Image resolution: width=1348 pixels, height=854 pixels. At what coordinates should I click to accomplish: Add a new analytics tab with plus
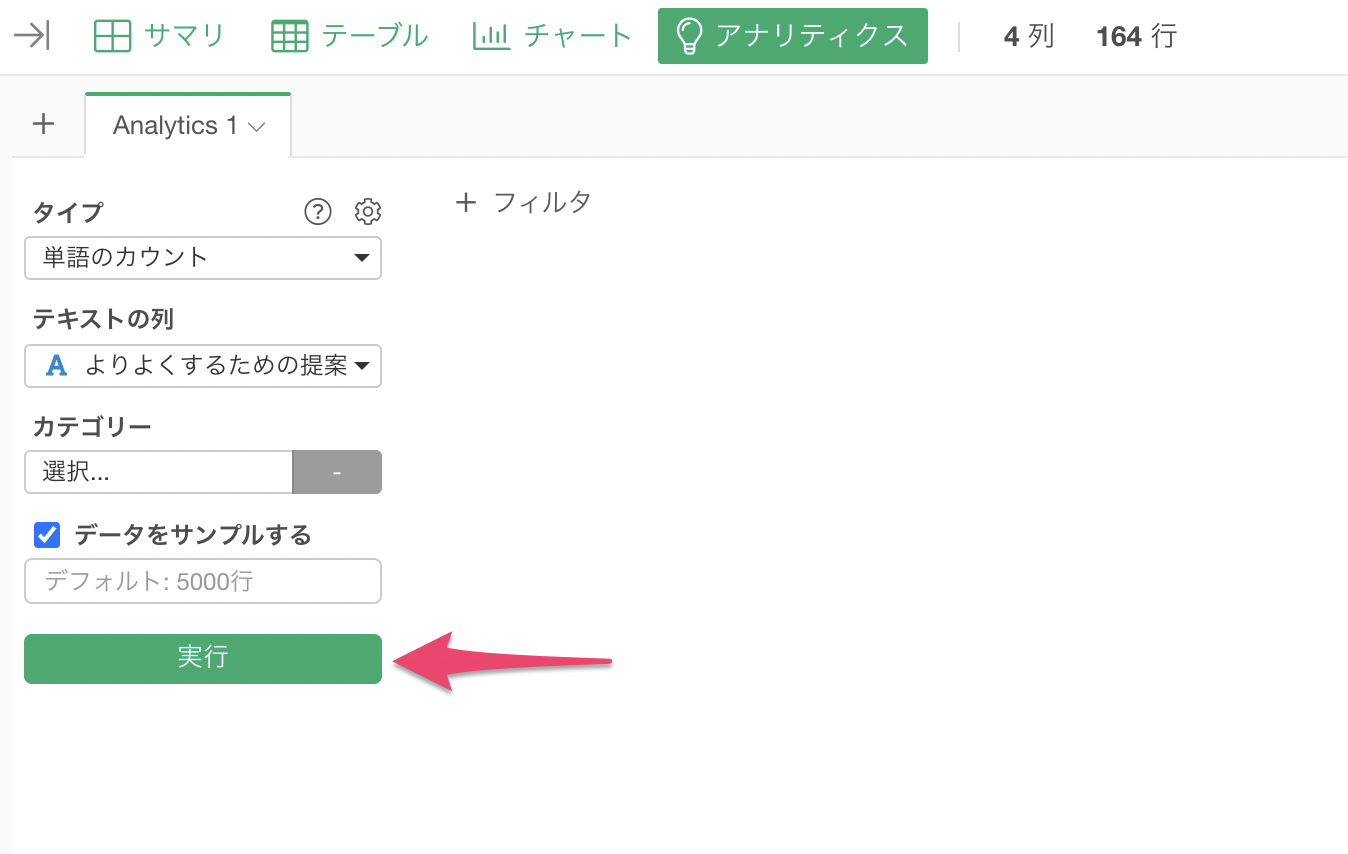[43, 124]
